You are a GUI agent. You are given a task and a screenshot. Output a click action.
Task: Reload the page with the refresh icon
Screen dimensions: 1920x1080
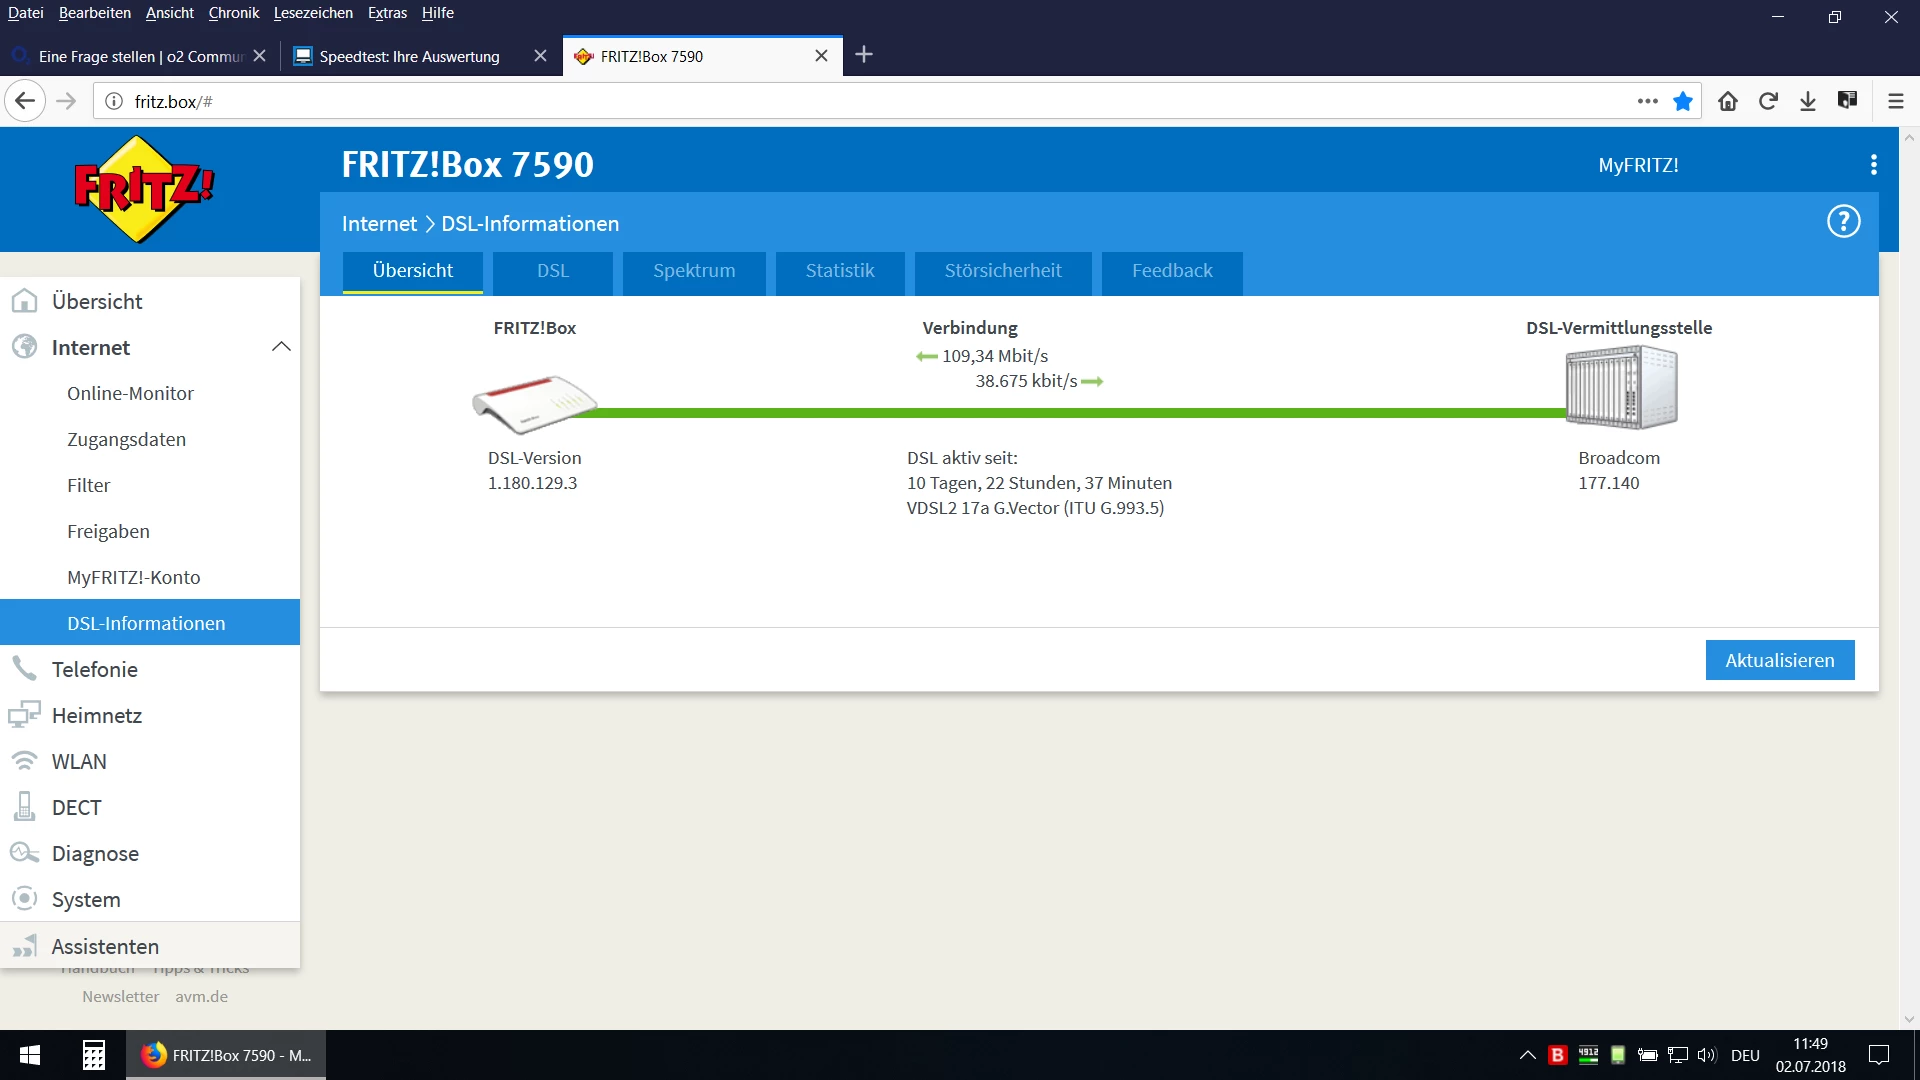pos(1768,101)
